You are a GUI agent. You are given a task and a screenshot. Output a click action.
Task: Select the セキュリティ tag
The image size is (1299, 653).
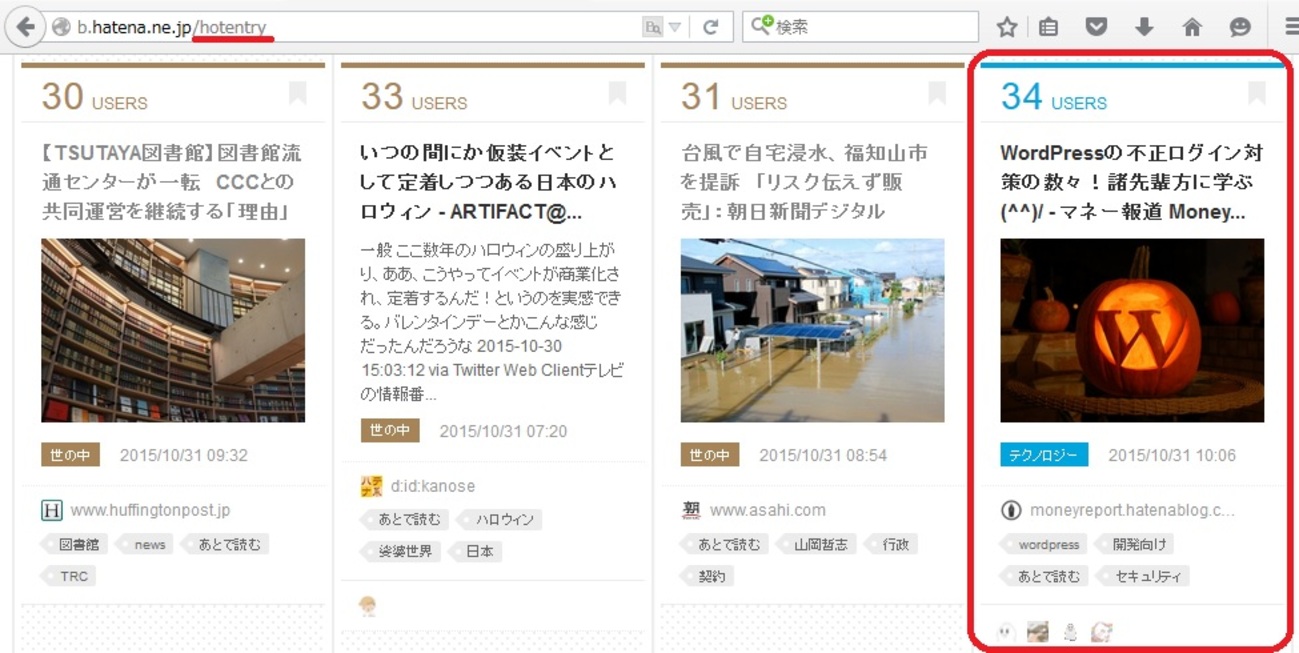[1143, 576]
